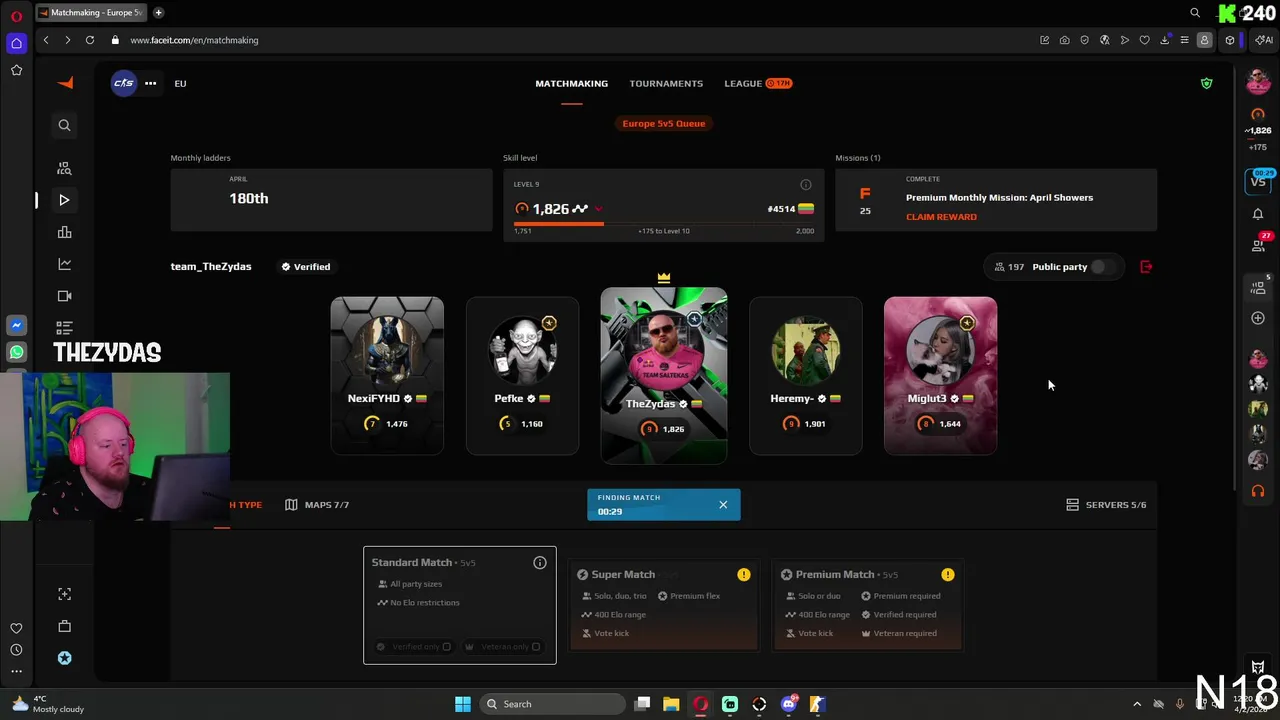Open the Miglut3 player card

(x=940, y=375)
